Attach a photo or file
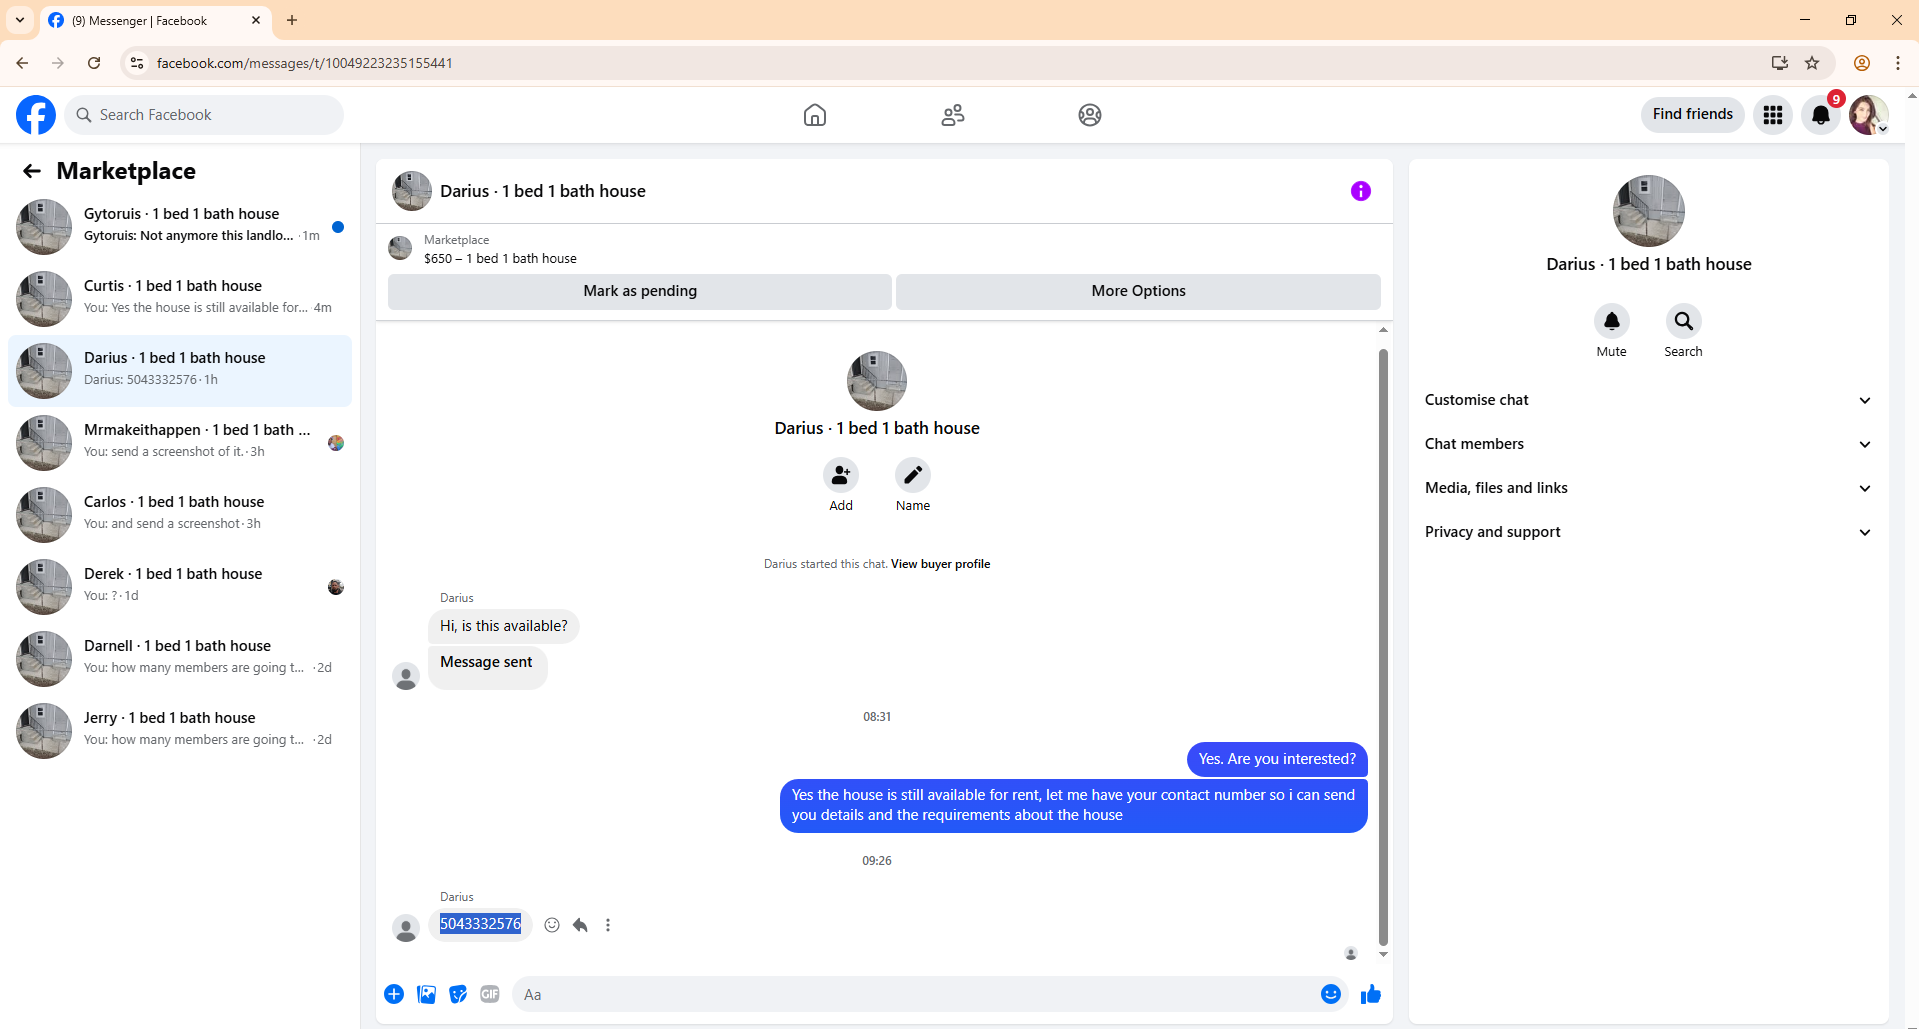The width and height of the screenshot is (1919, 1029). click(427, 994)
